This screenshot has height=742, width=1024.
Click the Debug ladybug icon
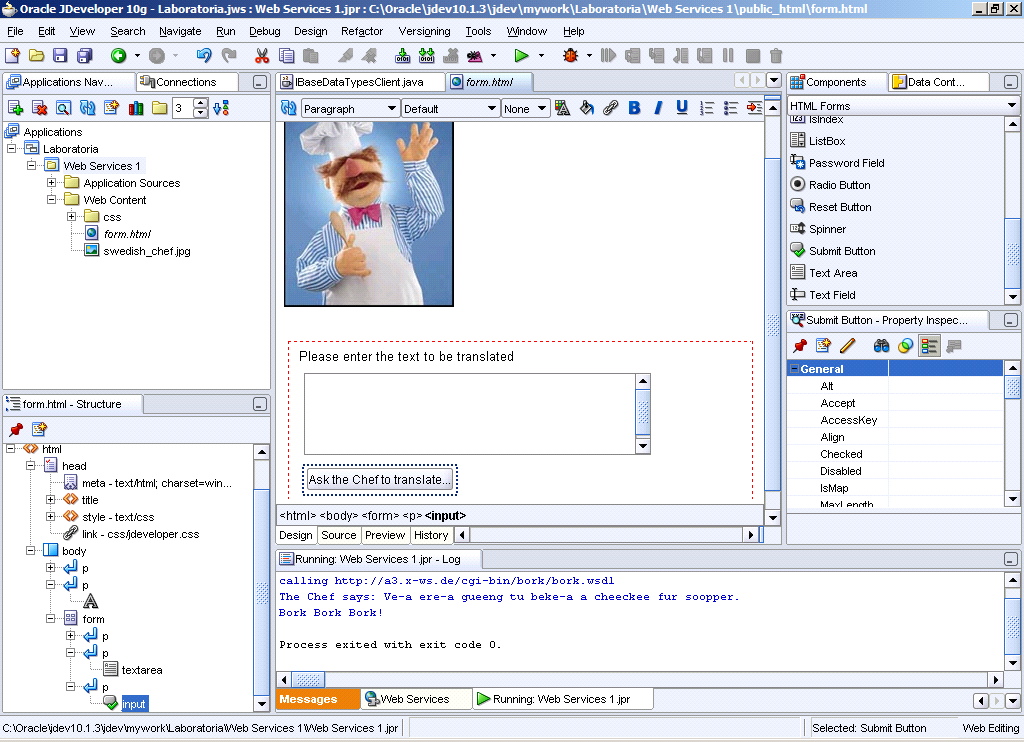pyautogui.click(x=570, y=56)
